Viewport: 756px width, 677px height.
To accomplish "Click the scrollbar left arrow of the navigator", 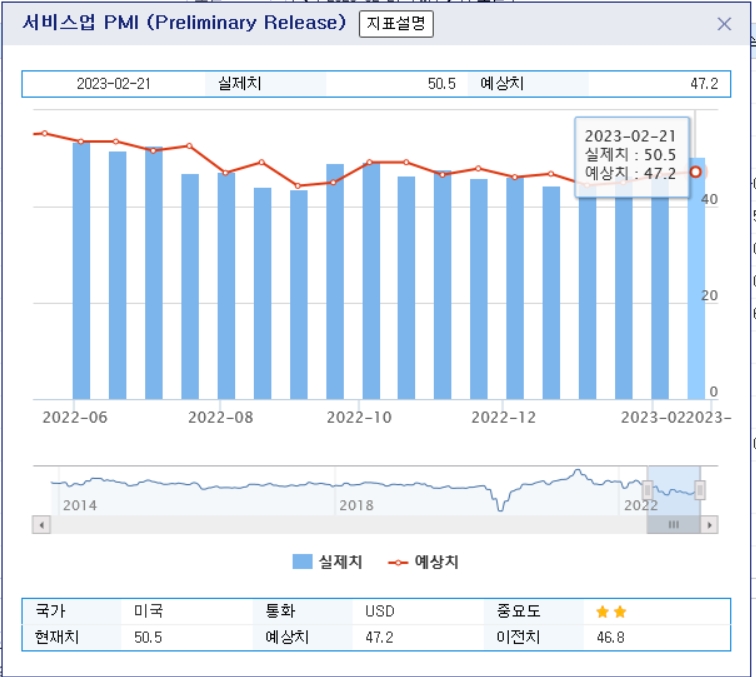I will pyautogui.click(x=41, y=525).
